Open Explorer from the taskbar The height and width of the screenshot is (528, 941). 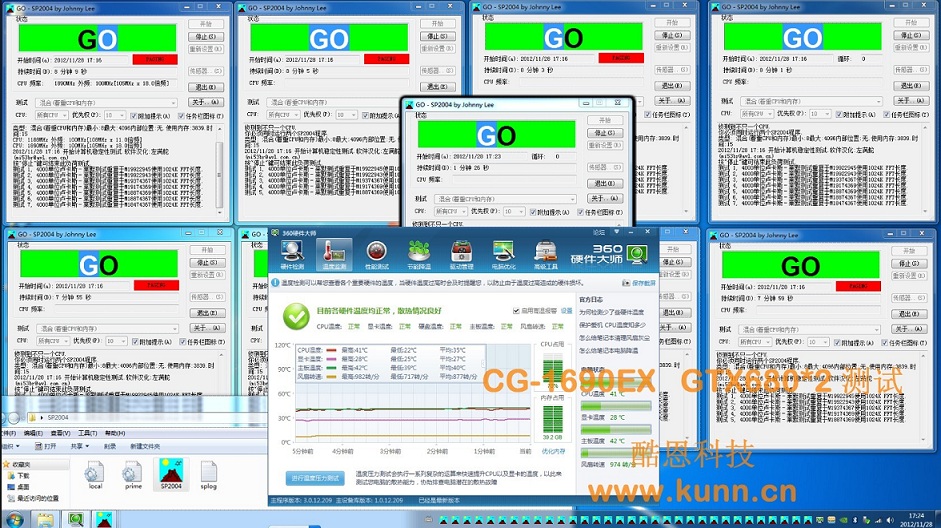pos(46,520)
